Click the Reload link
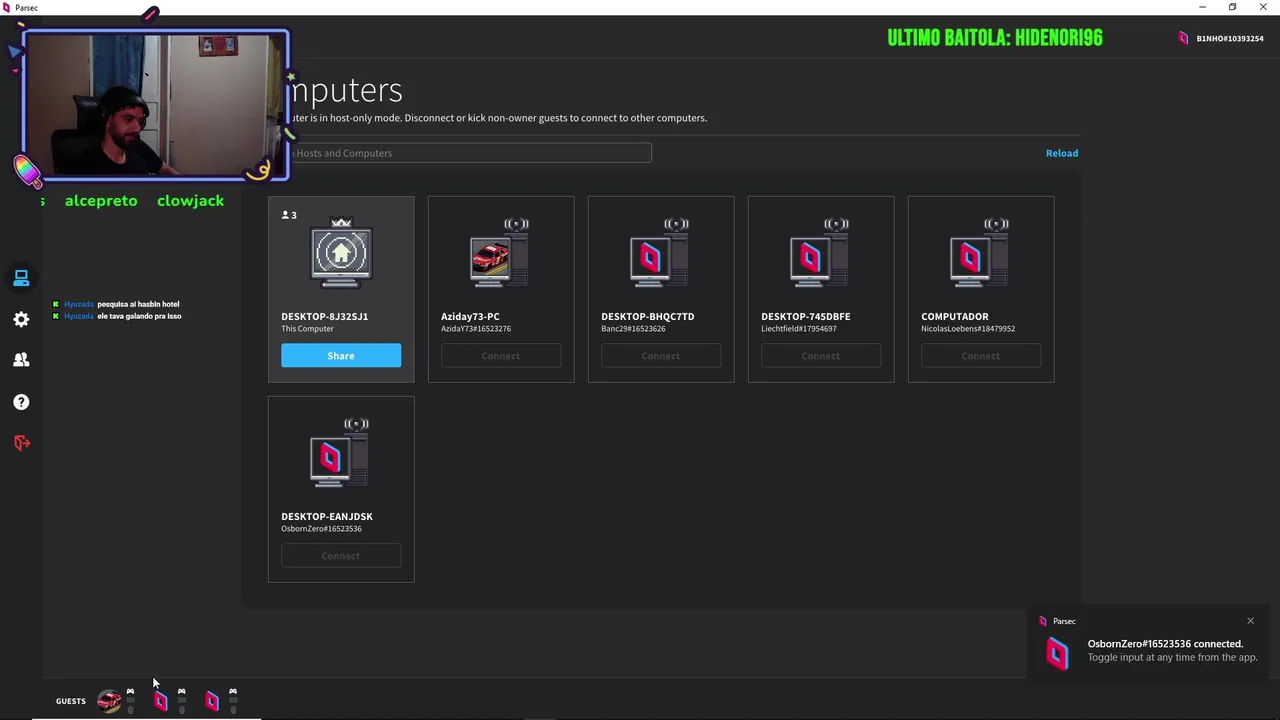Screen dimensions: 1280x720 (x=1062, y=153)
